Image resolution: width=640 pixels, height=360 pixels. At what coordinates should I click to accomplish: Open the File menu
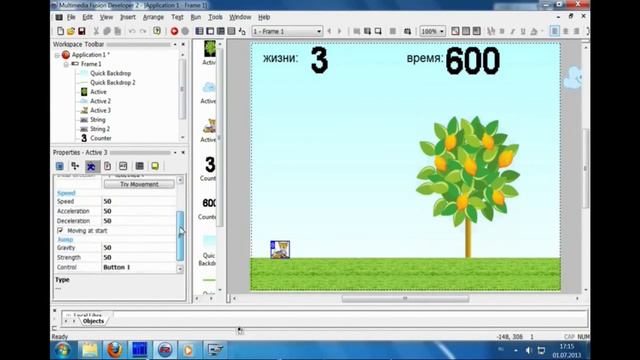71,17
